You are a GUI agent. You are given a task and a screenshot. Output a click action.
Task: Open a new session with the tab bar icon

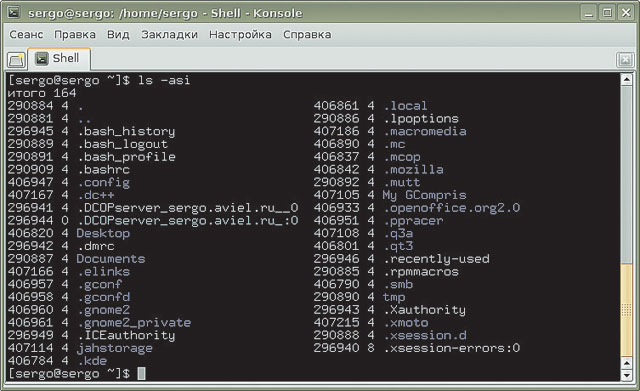coord(16,60)
